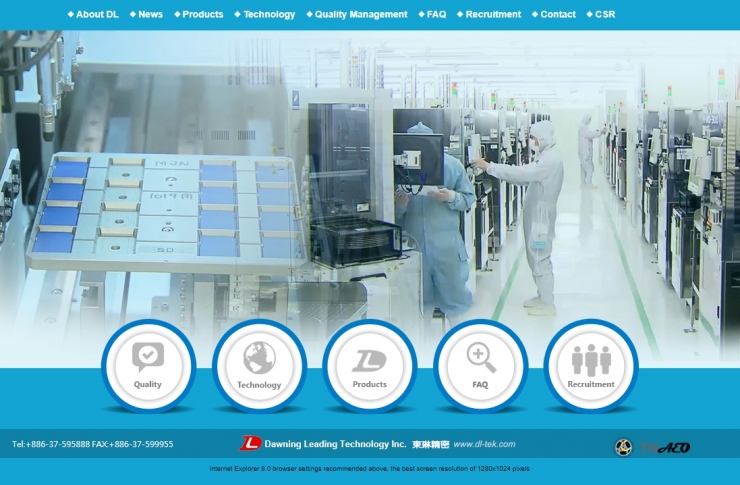Open the Technology globe circle icon
740x485 pixels.
[259, 366]
